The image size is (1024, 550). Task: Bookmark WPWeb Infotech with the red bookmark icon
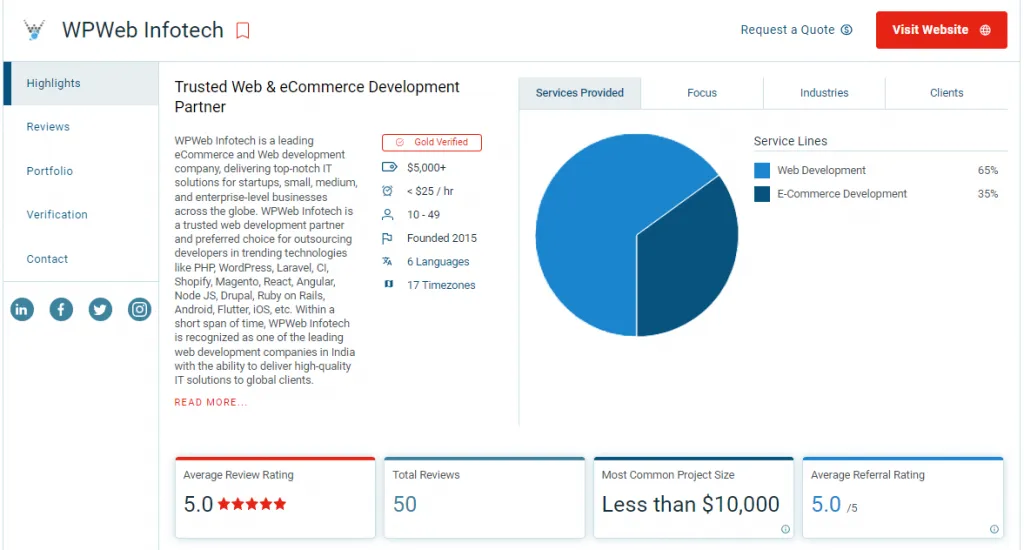pos(243,31)
